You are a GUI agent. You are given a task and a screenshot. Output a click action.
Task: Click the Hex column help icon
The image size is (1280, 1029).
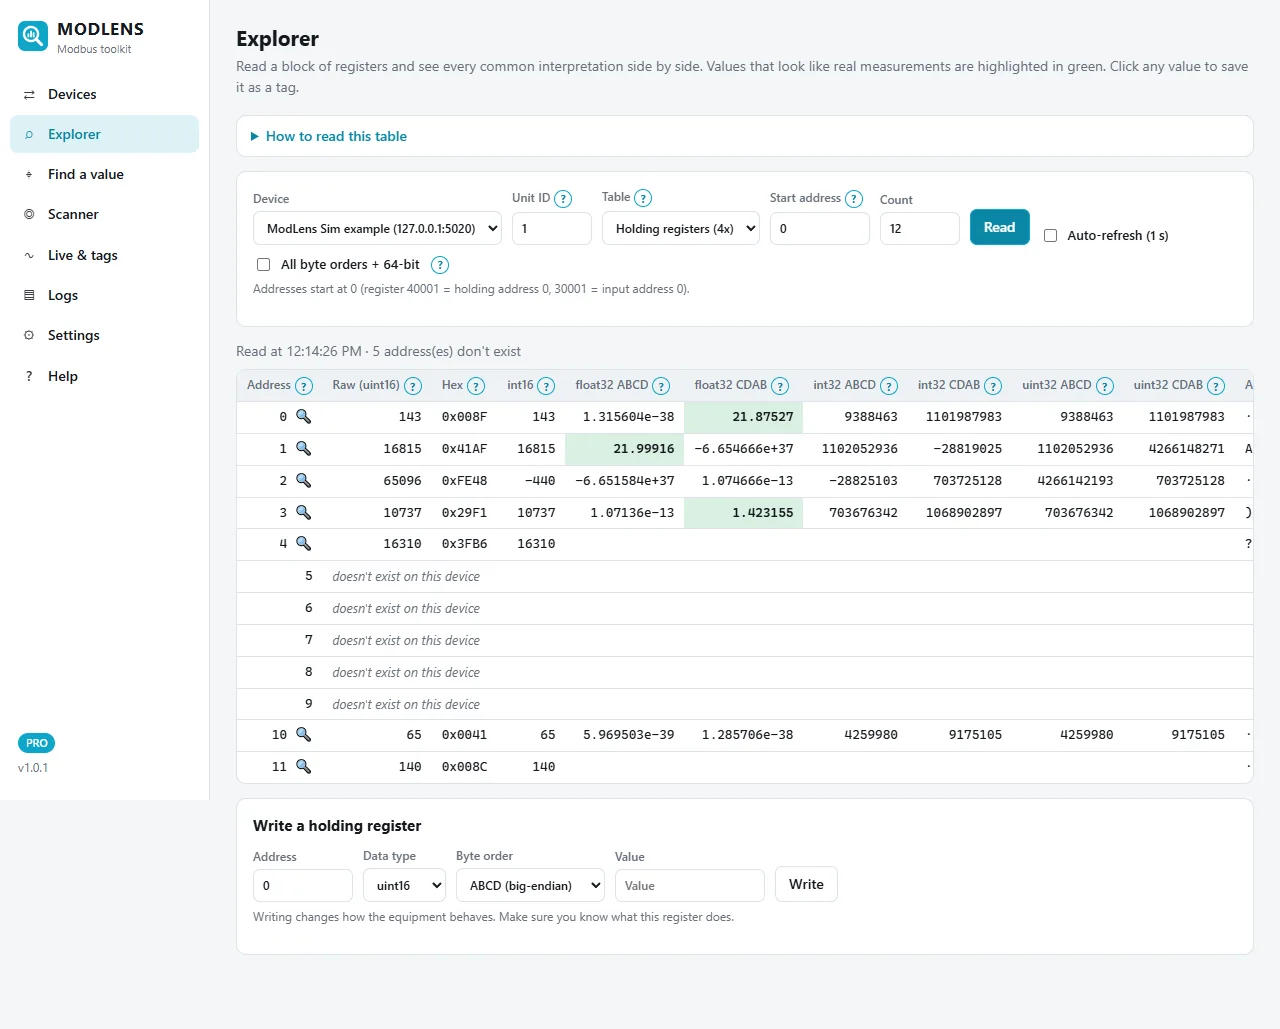[476, 386]
